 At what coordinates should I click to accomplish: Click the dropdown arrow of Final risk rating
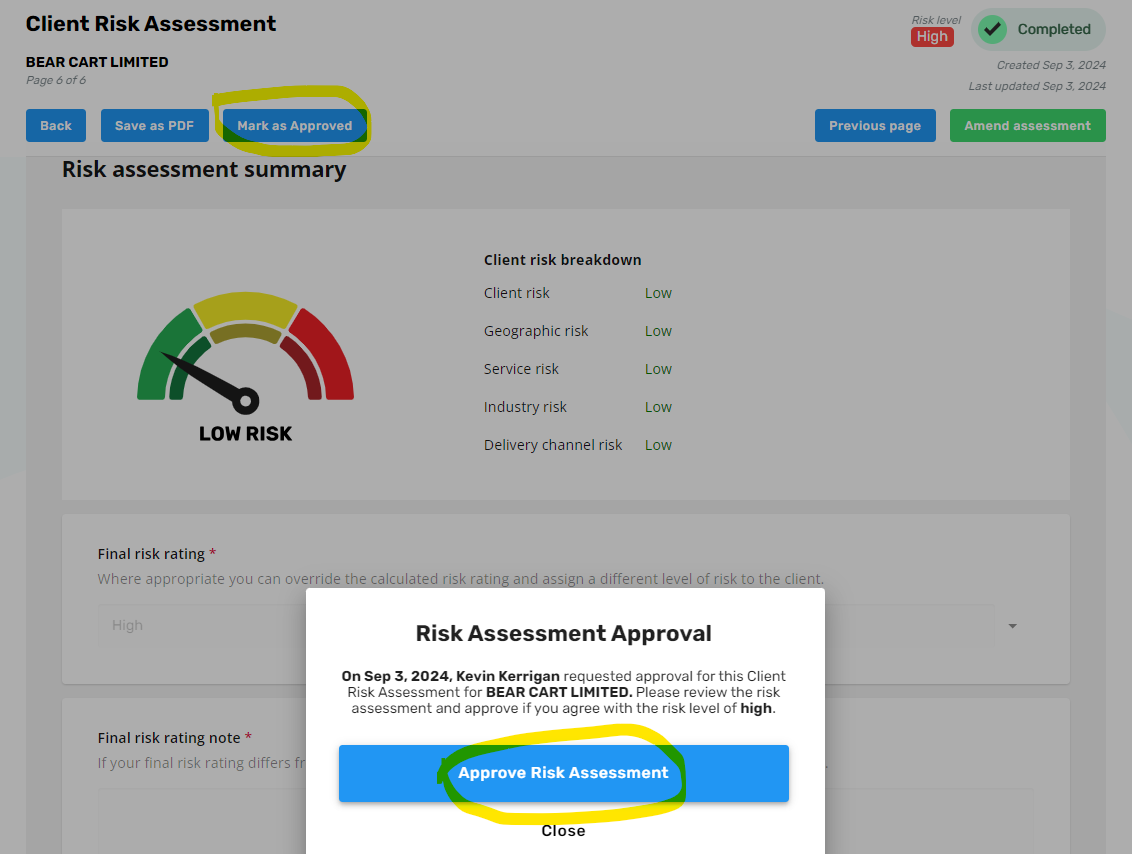point(1012,626)
